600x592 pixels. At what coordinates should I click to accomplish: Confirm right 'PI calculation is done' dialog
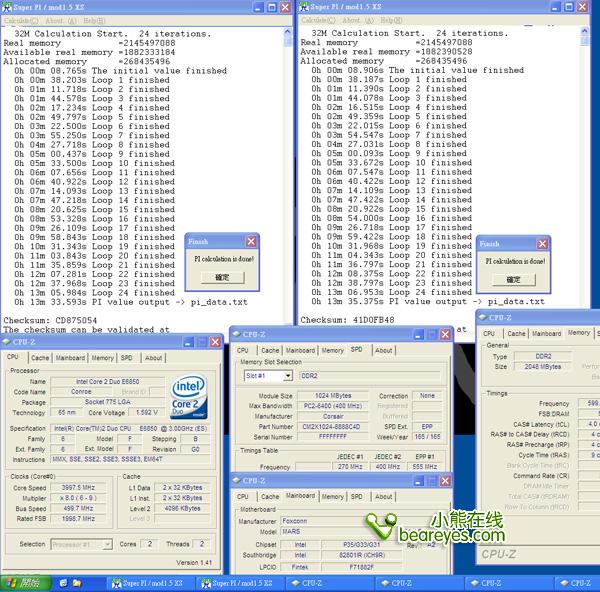point(514,280)
